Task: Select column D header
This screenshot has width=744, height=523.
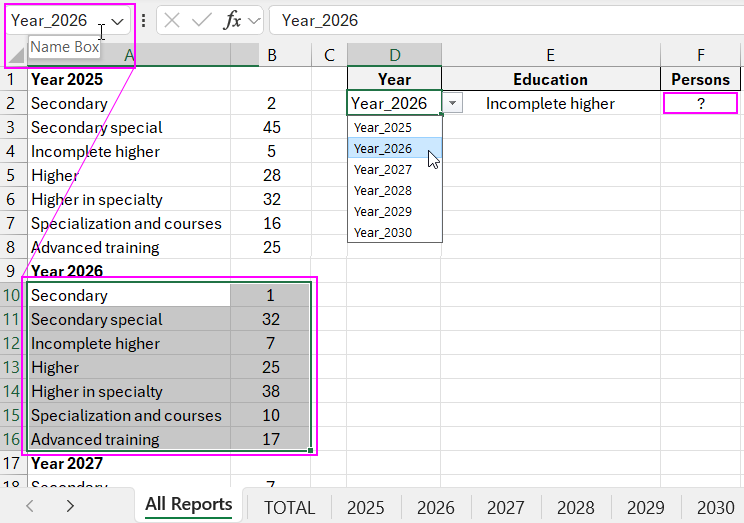Action: tap(394, 55)
